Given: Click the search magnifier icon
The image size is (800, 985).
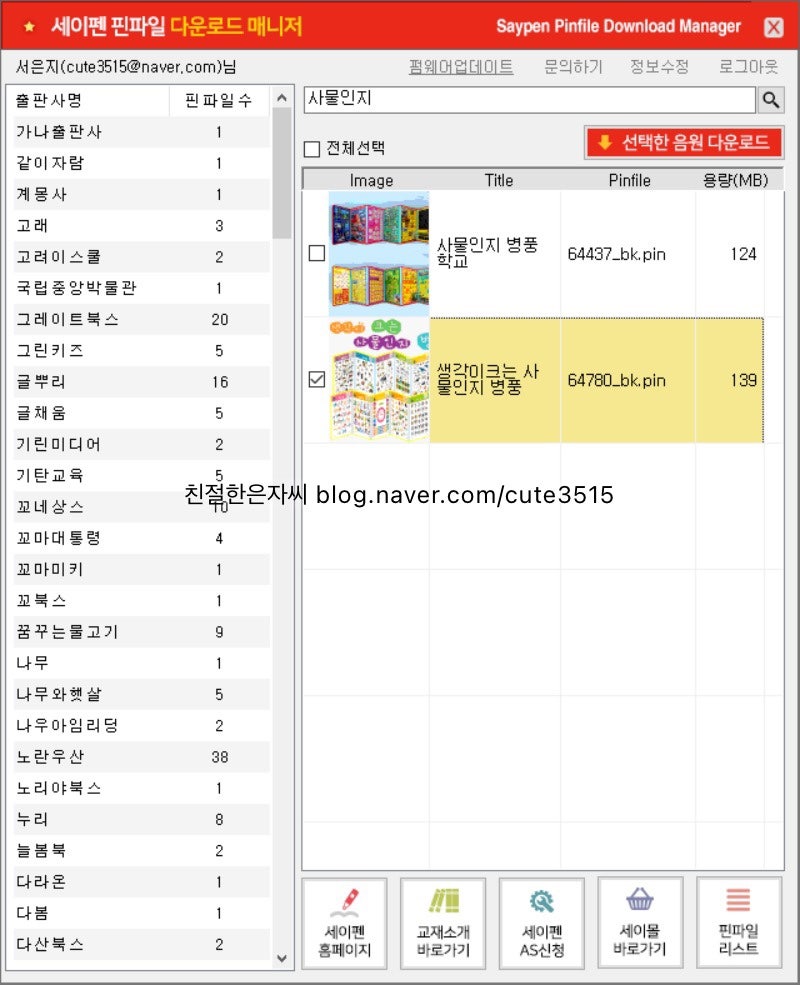Looking at the screenshot, I should pos(770,100).
